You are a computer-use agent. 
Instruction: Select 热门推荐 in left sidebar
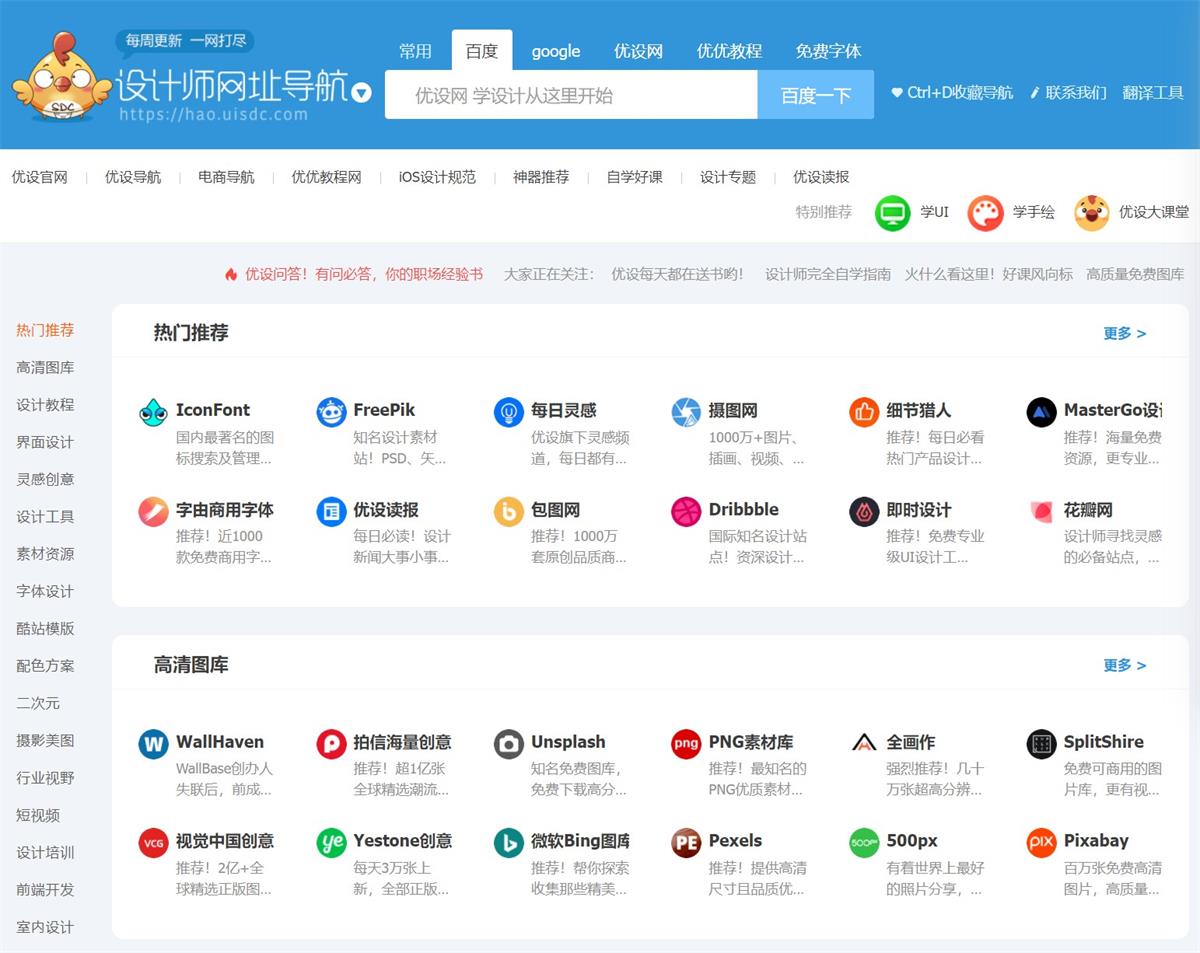click(x=45, y=330)
